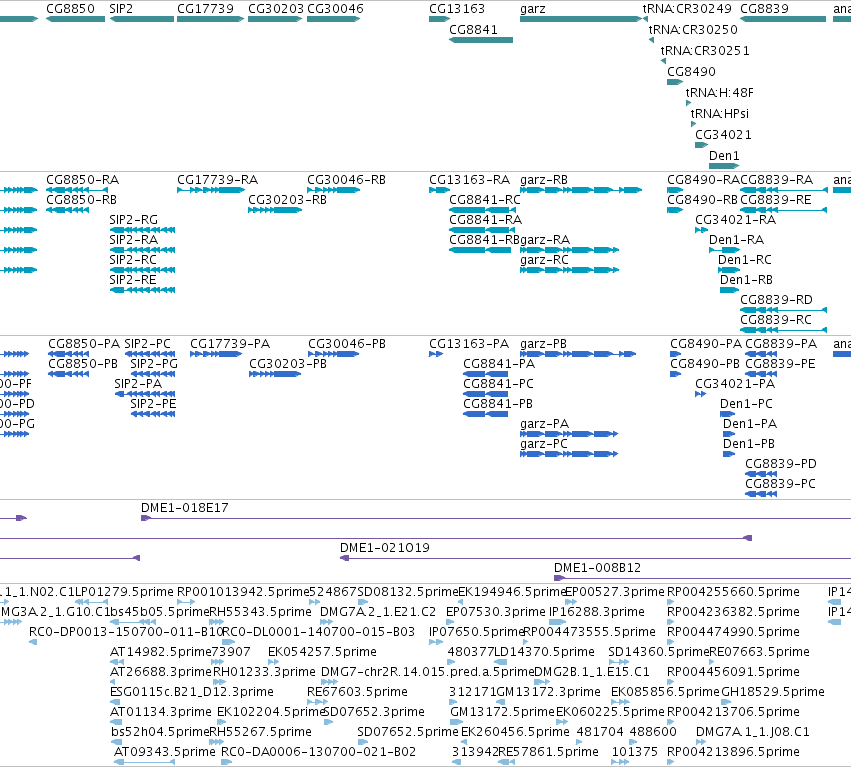Click the Den1-PA protein
Viewport: 851px width, 767px height.
tap(729, 434)
